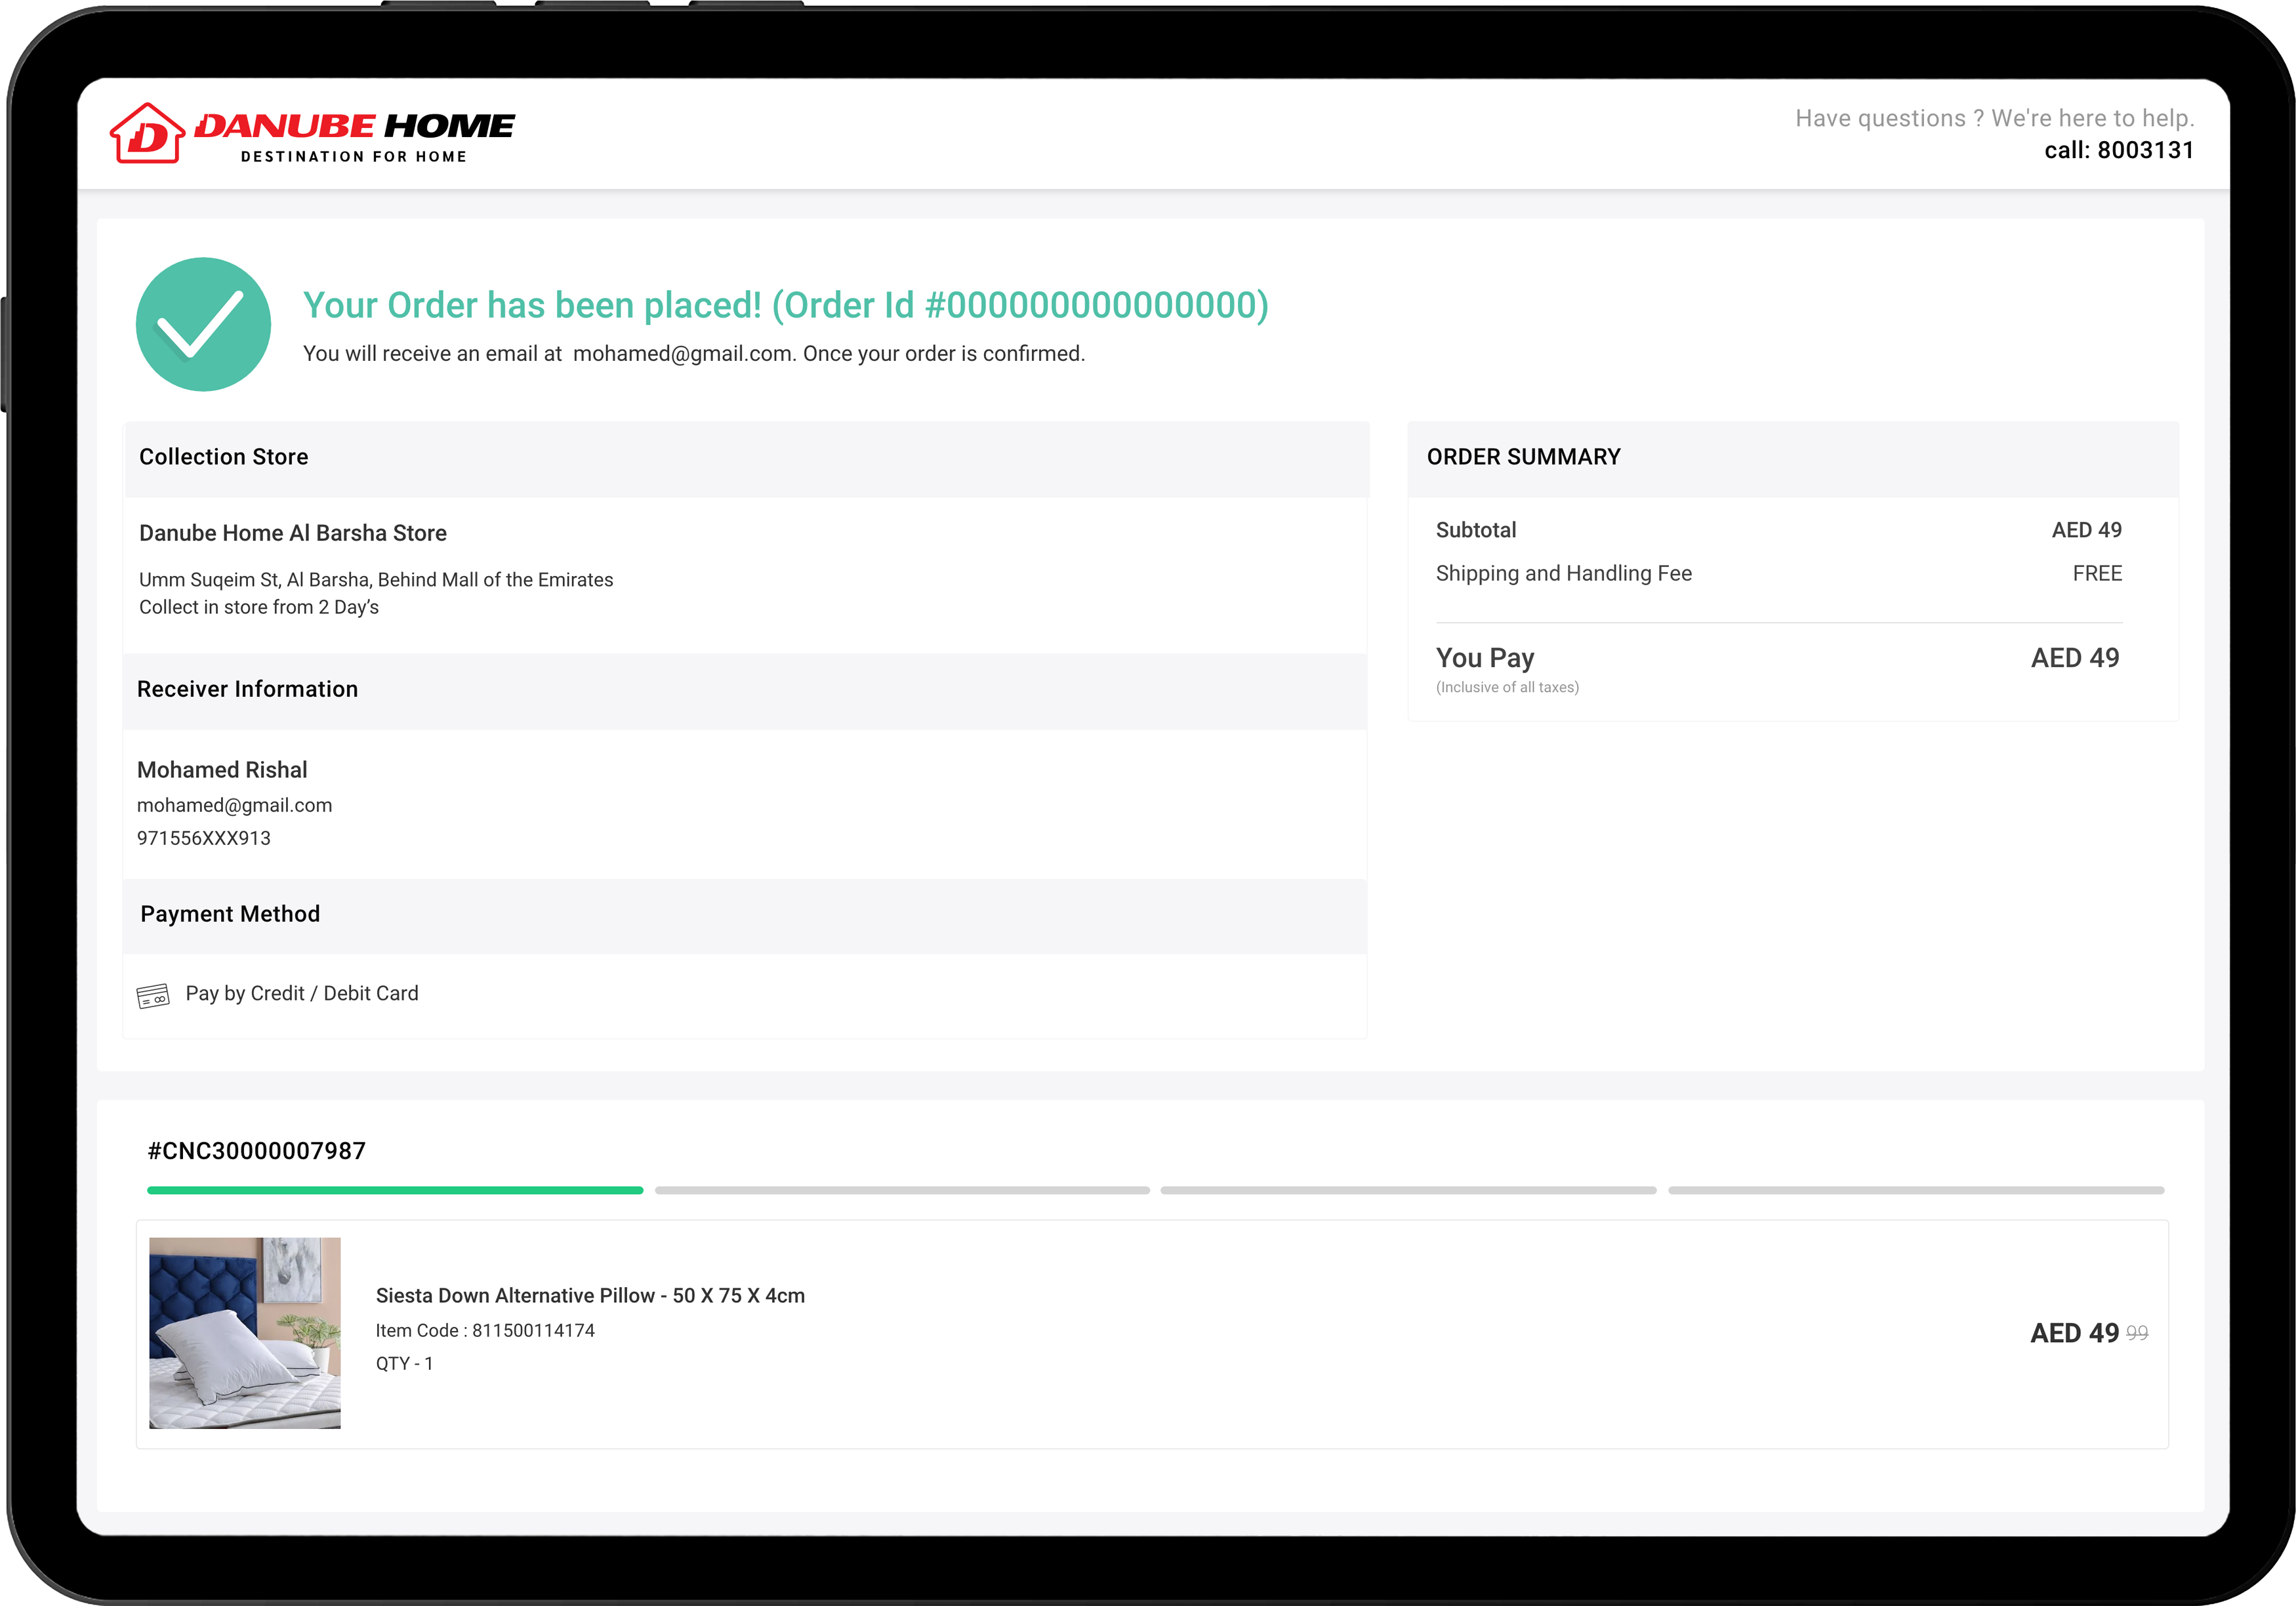This screenshot has height=1606, width=2296.
Task: Click the Danube Home brand wordmark
Action: 354,126
